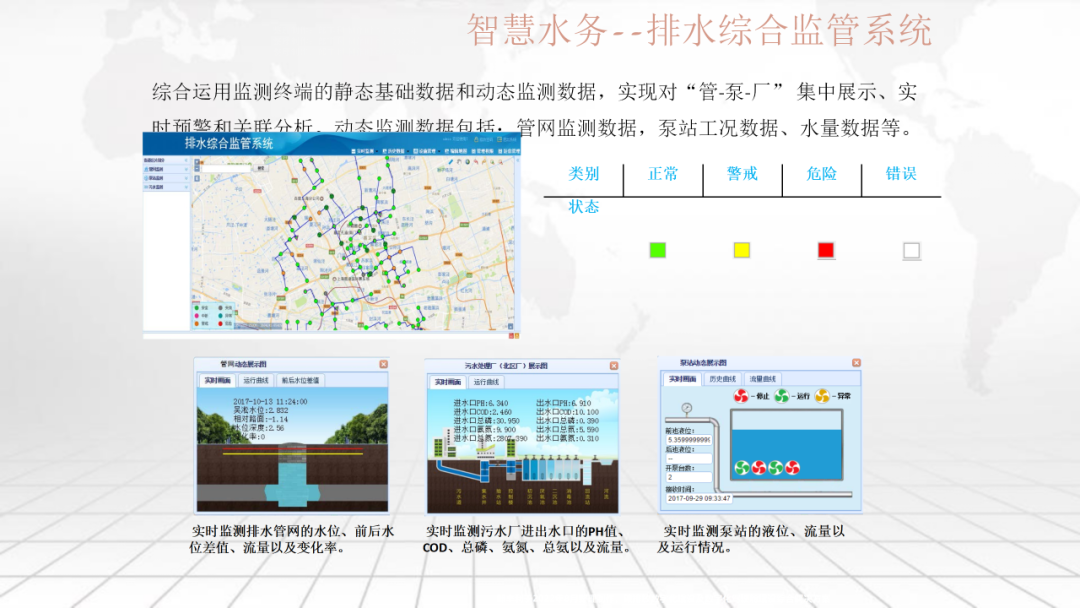Click the 错误 column header
The image size is (1080, 608).
click(900, 174)
